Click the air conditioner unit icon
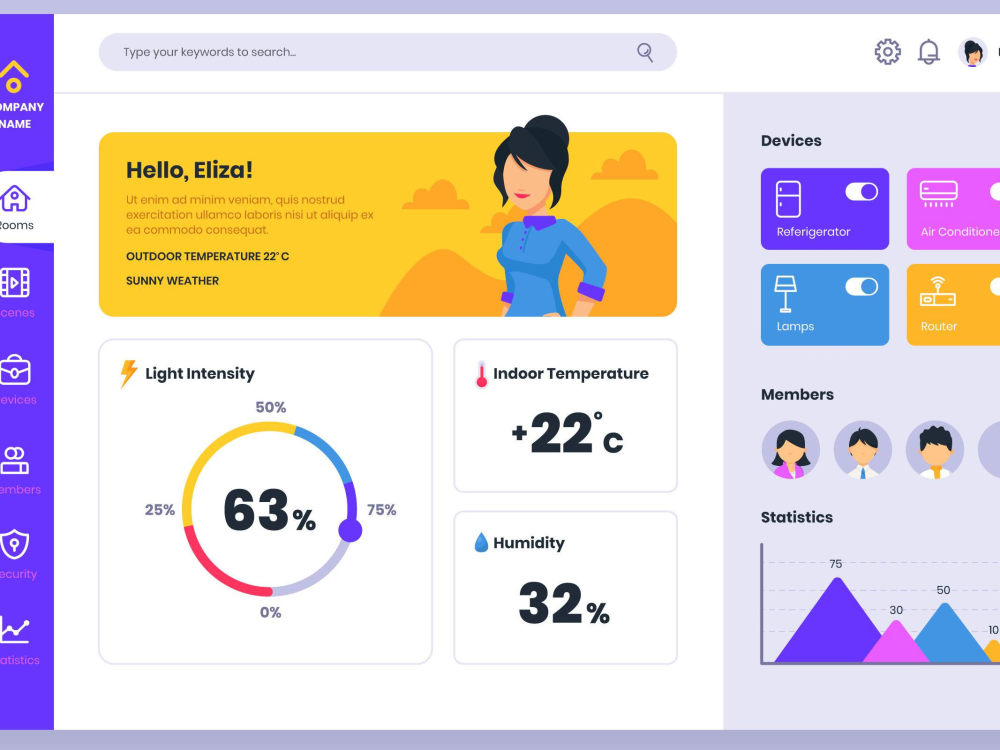The width and height of the screenshot is (1000, 750). click(x=939, y=194)
